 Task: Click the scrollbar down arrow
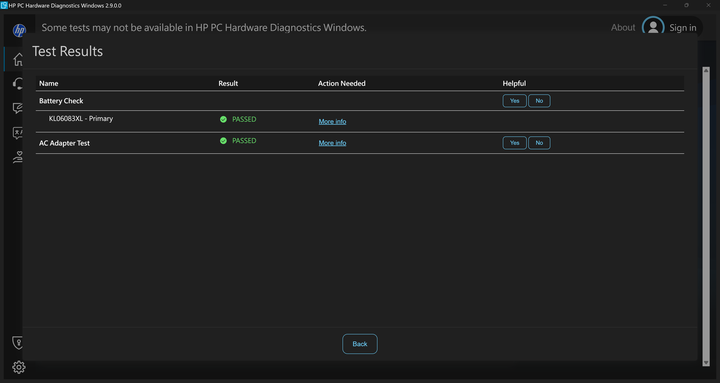click(x=706, y=363)
